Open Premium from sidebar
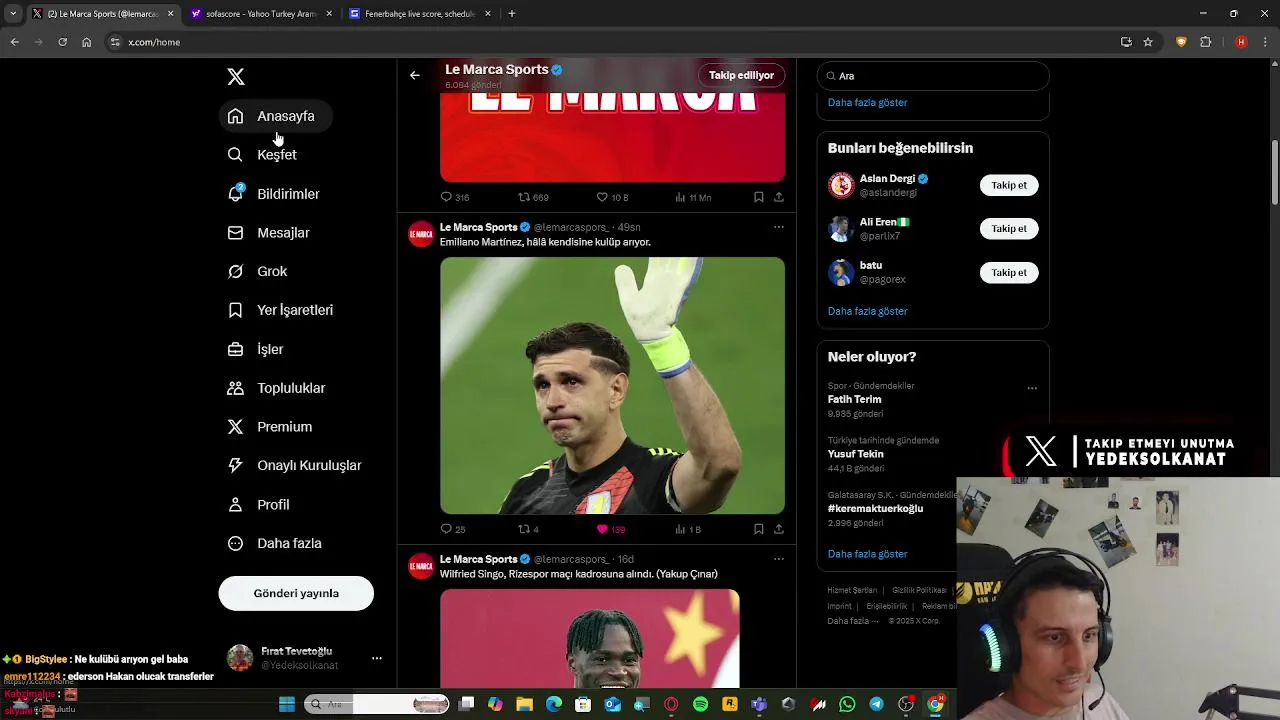 [x=270, y=427]
